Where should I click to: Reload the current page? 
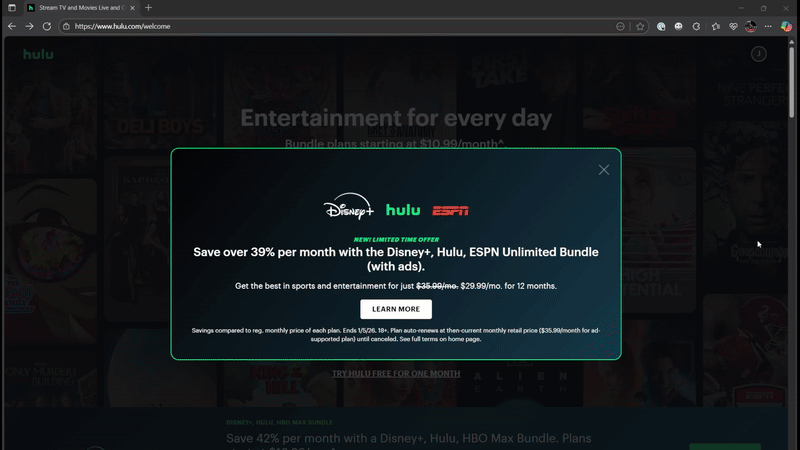coord(47,27)
